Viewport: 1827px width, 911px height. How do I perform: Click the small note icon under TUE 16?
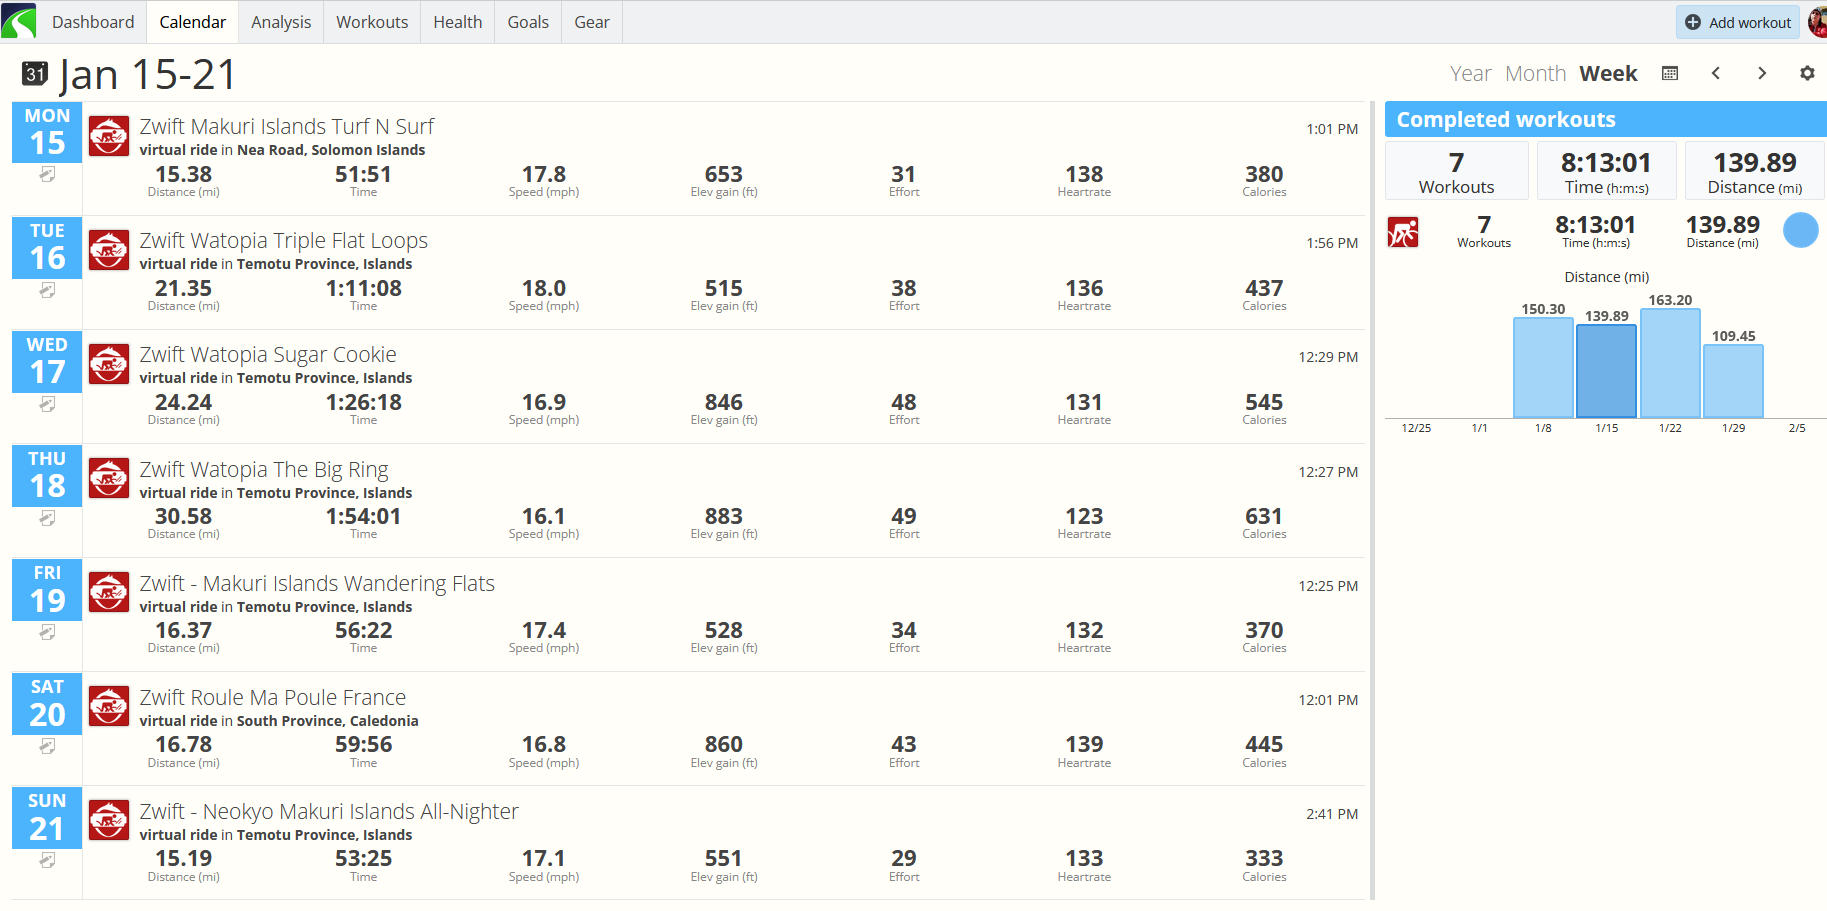[x=47, y=290]
